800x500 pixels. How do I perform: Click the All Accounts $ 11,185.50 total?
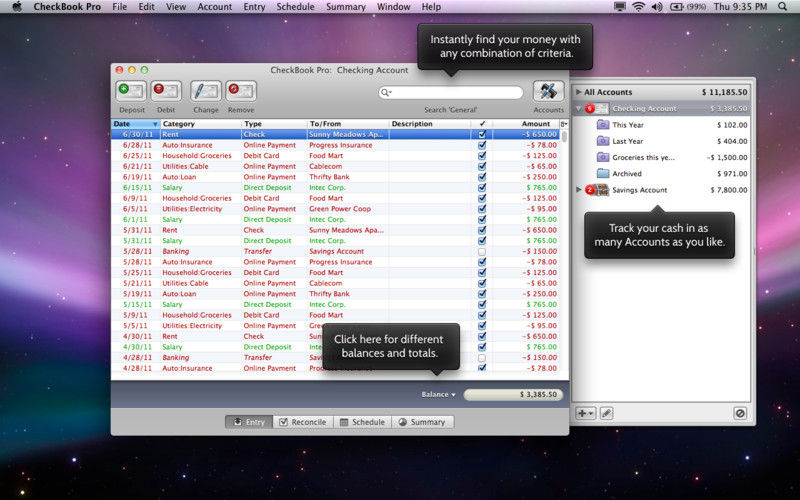coord(724,92)
